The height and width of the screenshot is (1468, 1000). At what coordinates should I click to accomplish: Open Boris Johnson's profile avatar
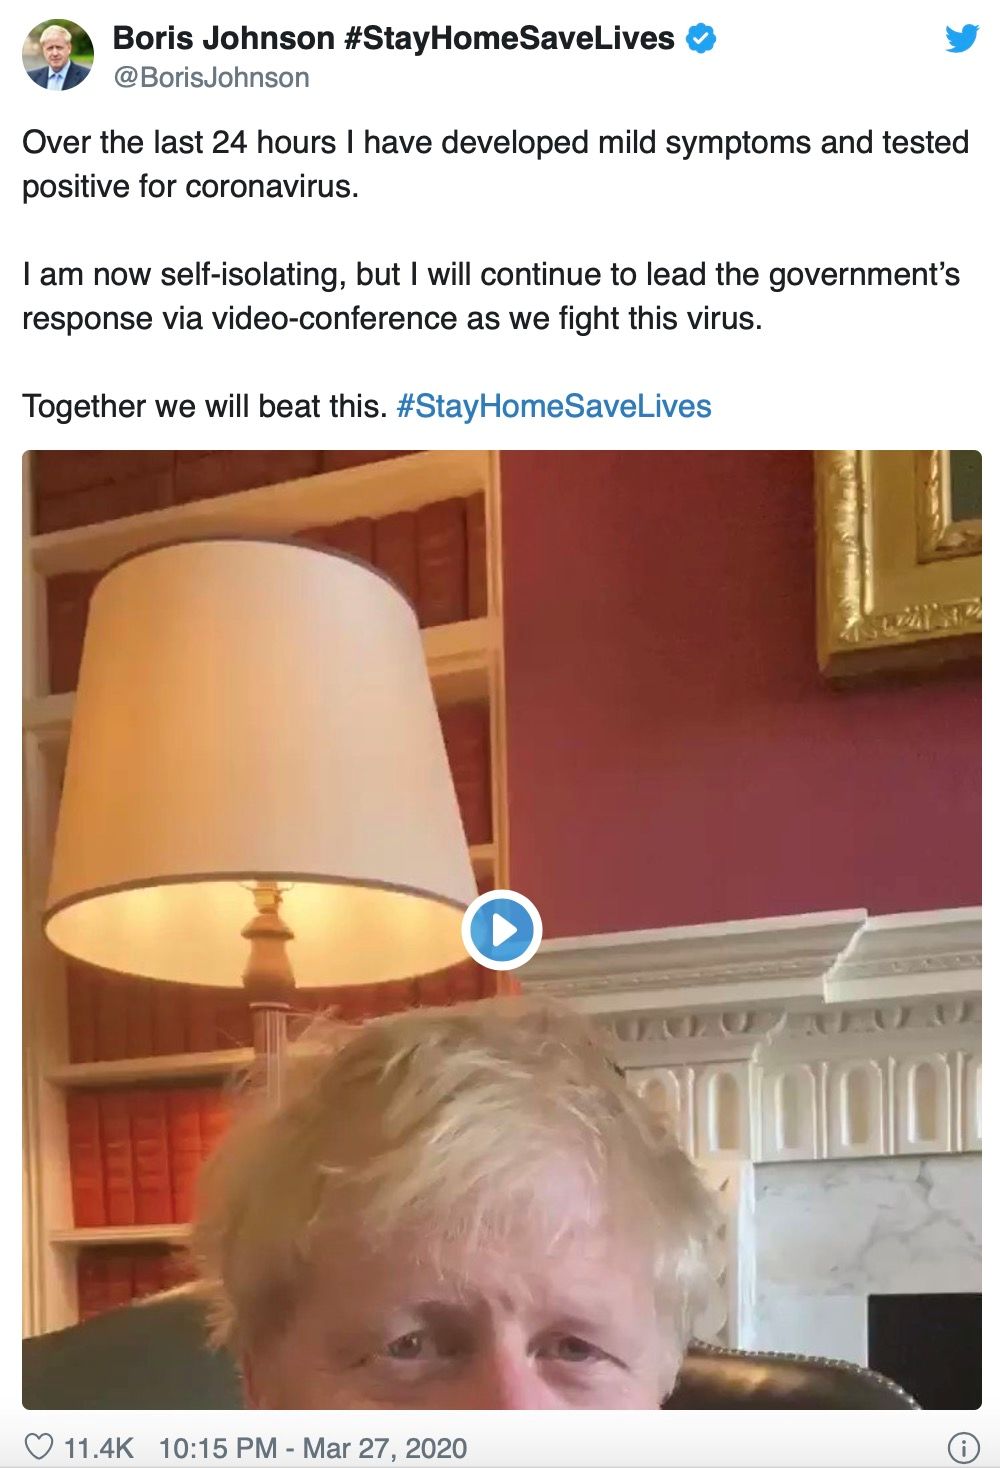pyautogui.click(x=58, y=55)
